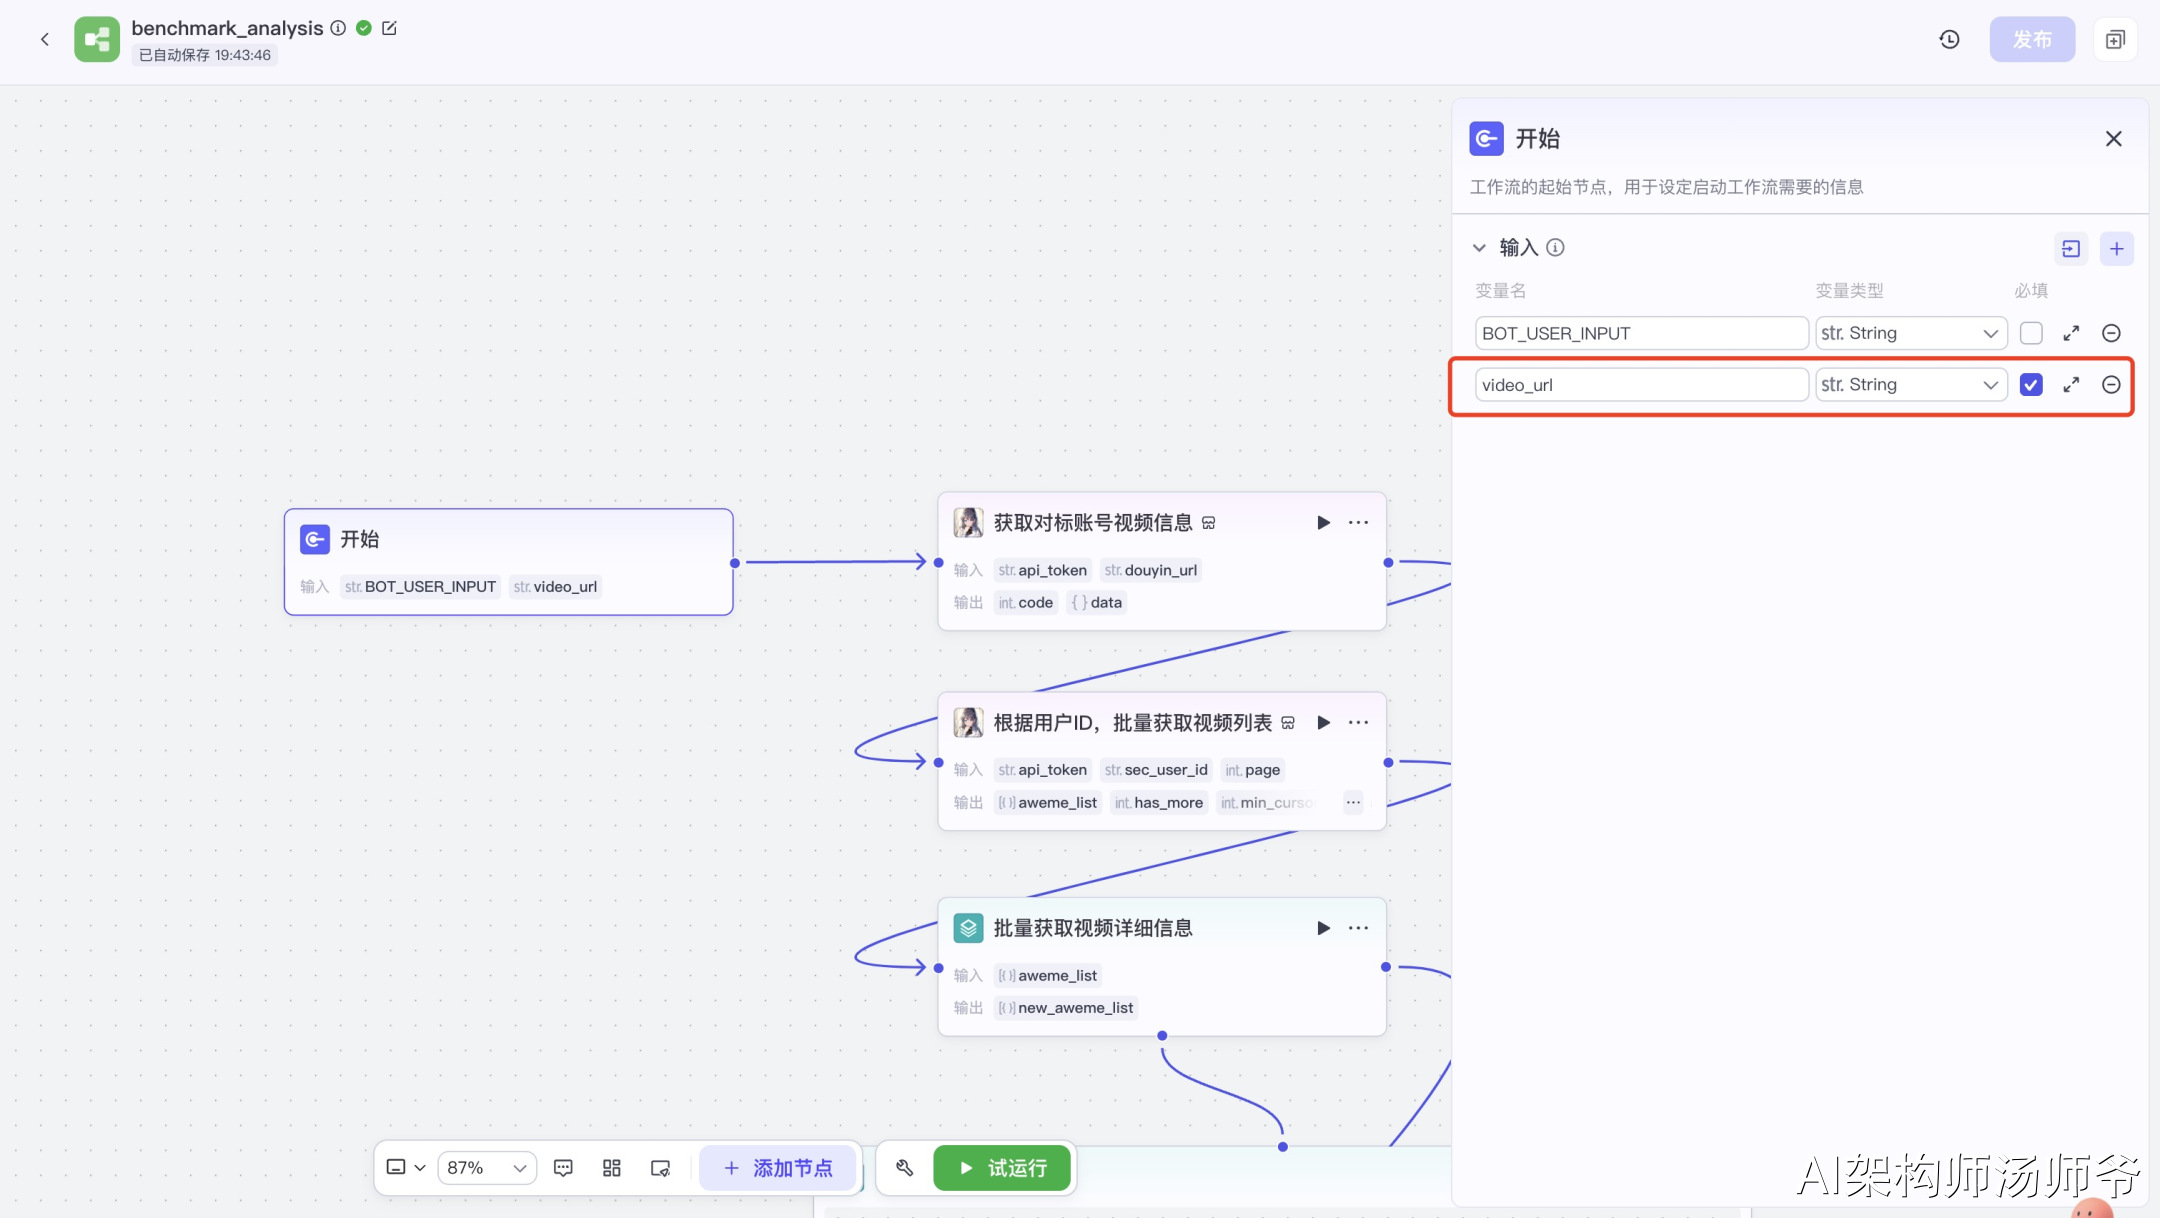Open the 87% zoom level dropdown
Screen dimensions: 2160x1218
pyautogui.click(x=486, y=1167)
